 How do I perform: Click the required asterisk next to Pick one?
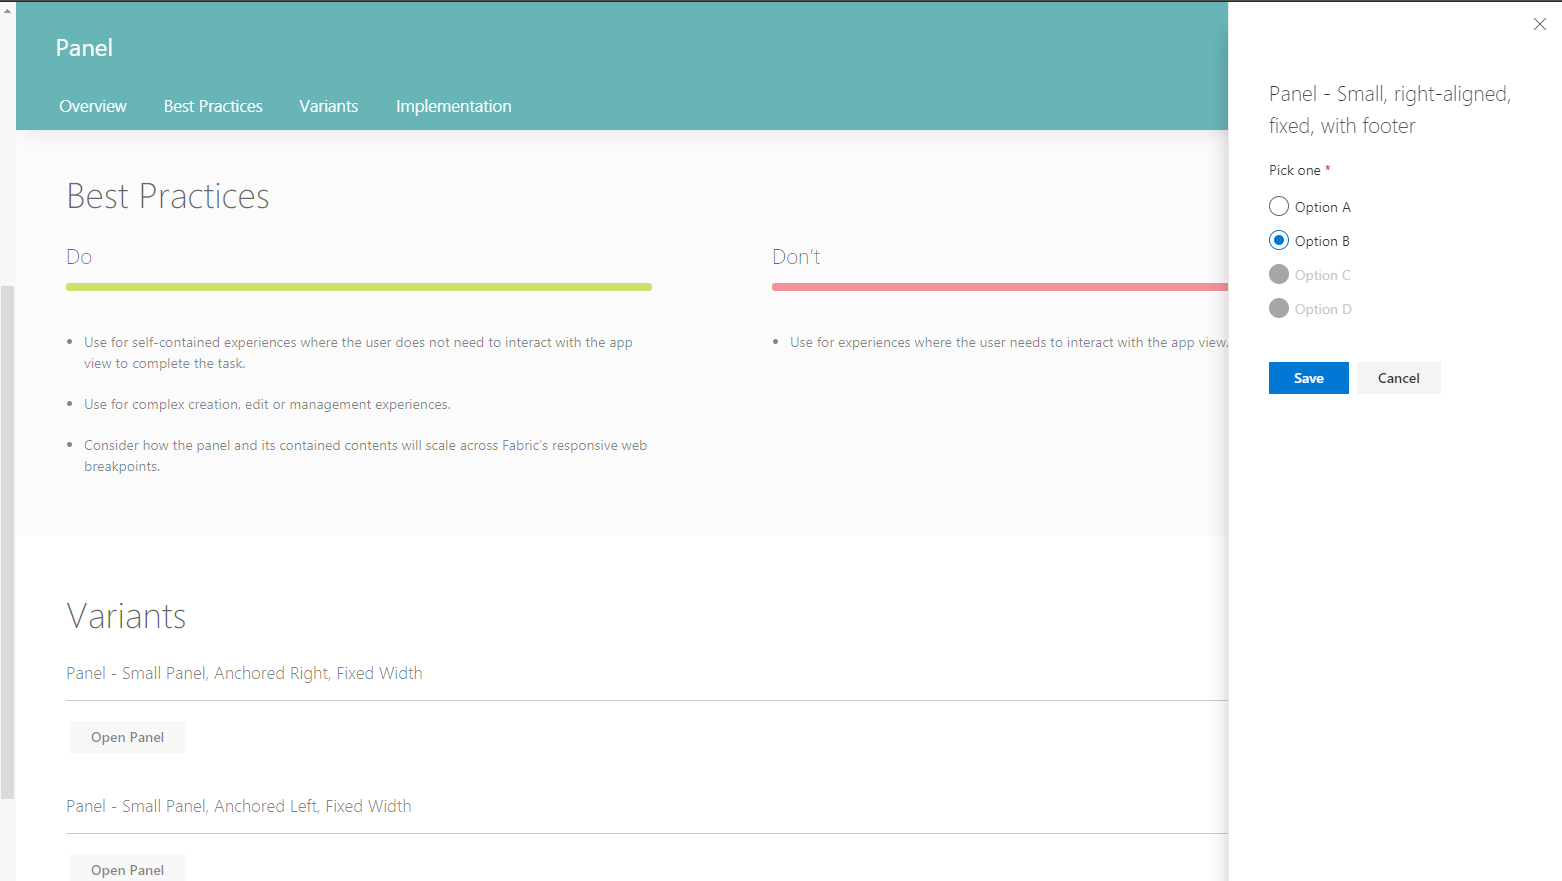tap(1327, 166)
